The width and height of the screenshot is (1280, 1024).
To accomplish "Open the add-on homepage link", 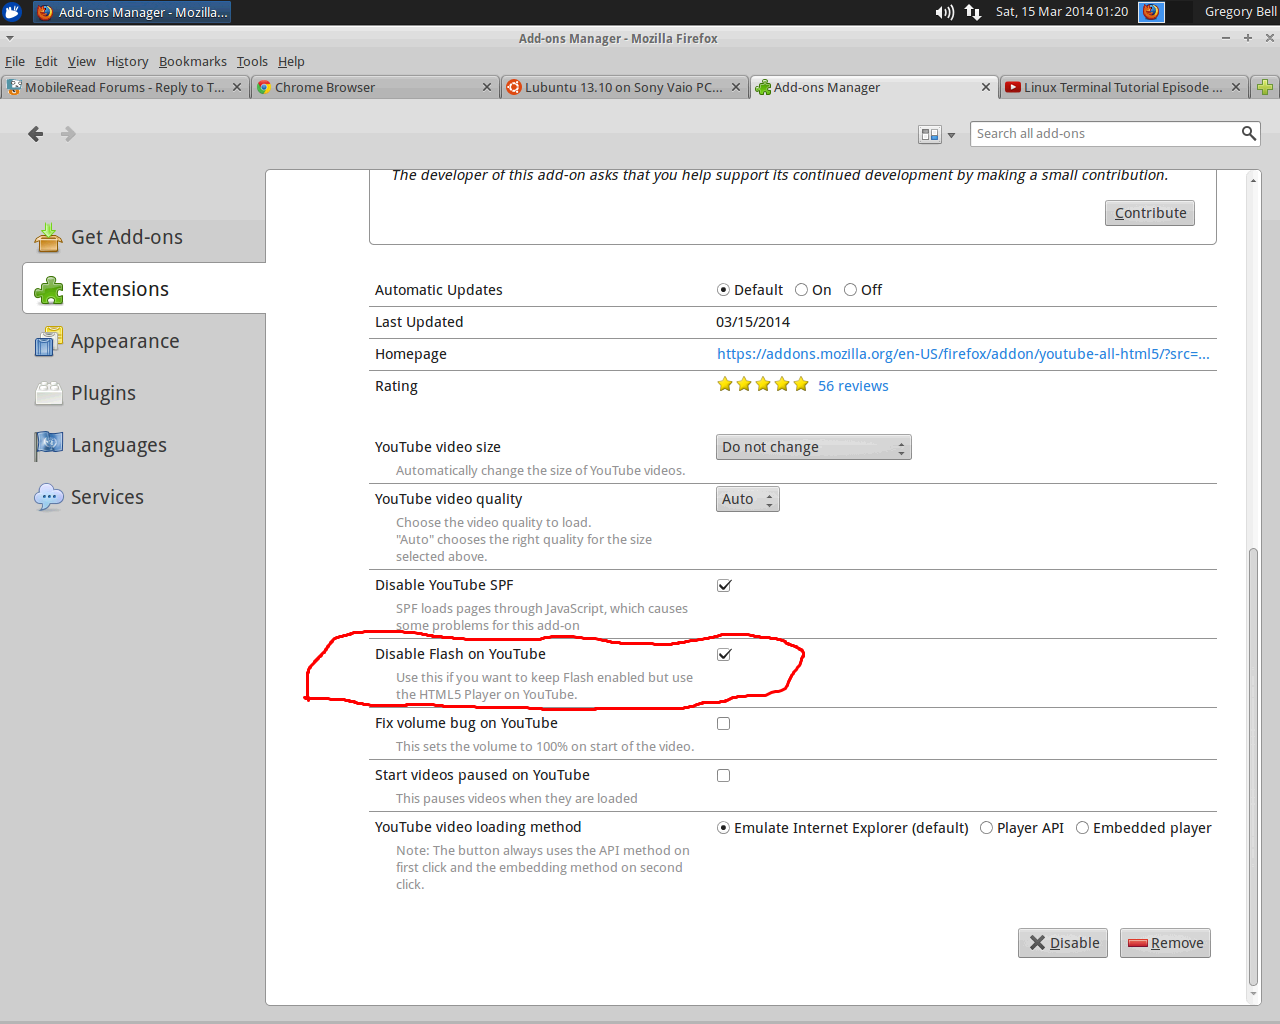I will [x=963, y=354].
